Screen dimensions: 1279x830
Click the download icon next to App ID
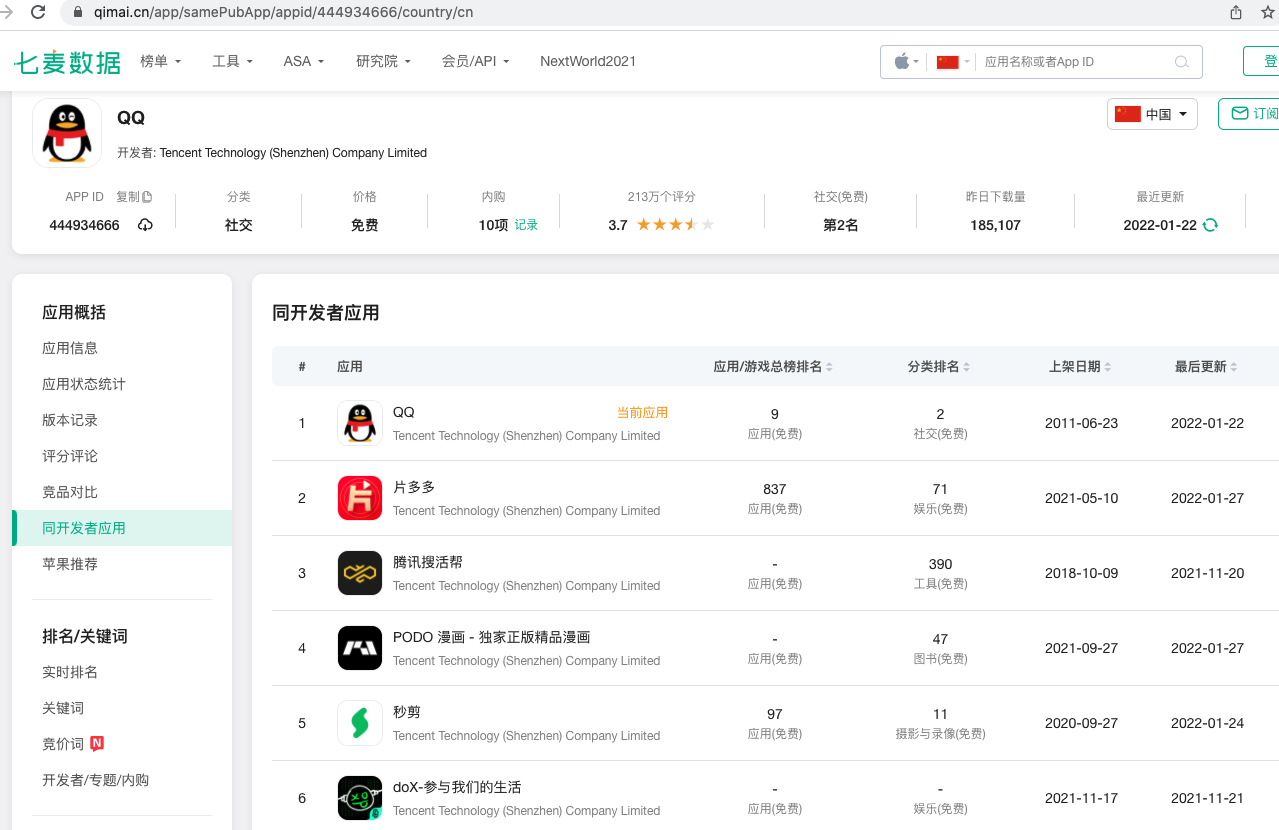pyautogui.click(x=145, y=225)
